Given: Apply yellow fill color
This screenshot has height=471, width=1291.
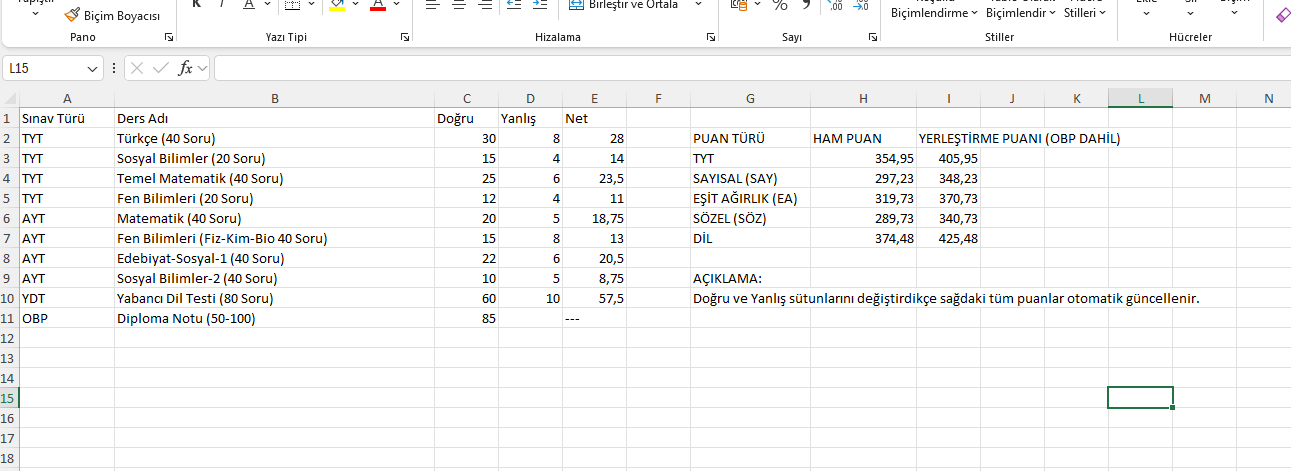Looking at the screenshot, I should 337,5.
